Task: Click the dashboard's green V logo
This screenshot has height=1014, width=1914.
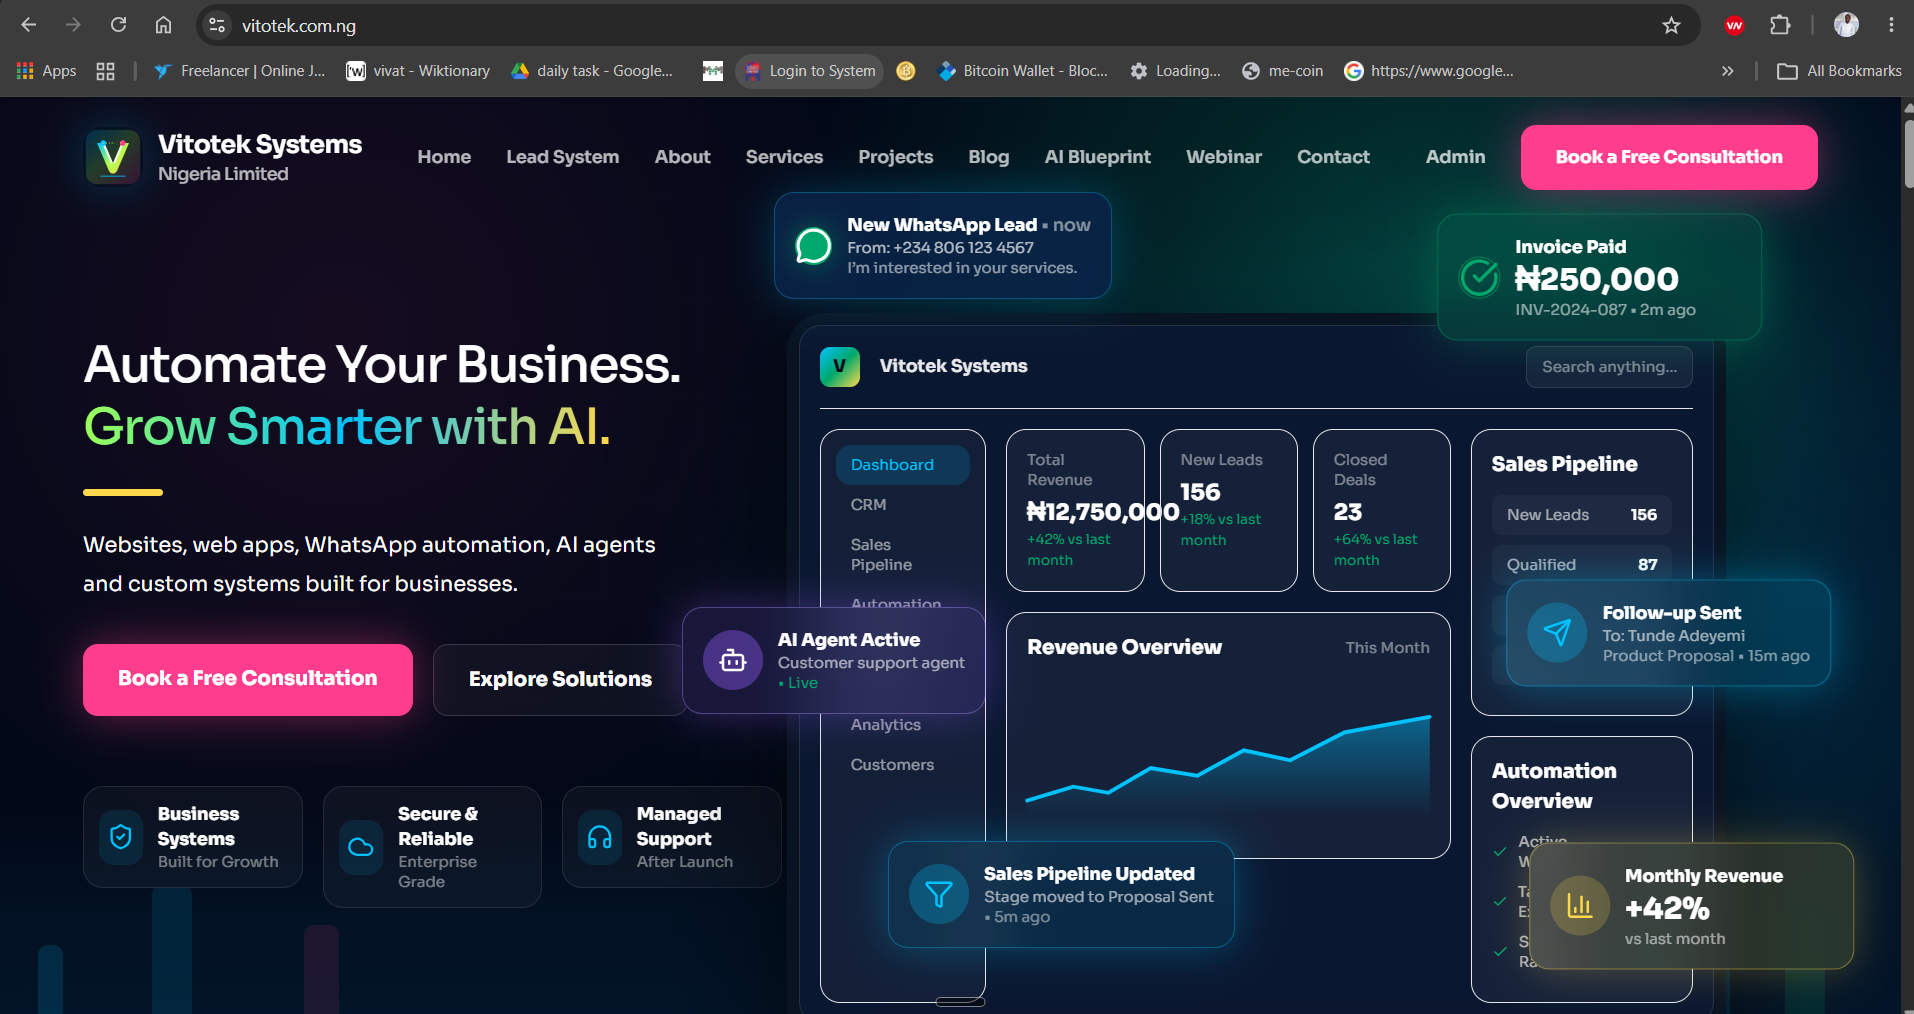Action: (840, 366)
